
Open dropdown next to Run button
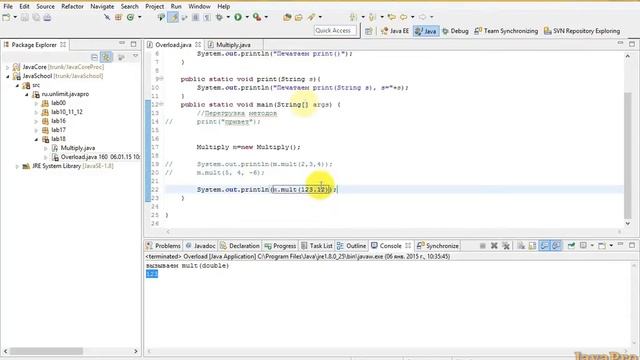click(x=247, y=17)
